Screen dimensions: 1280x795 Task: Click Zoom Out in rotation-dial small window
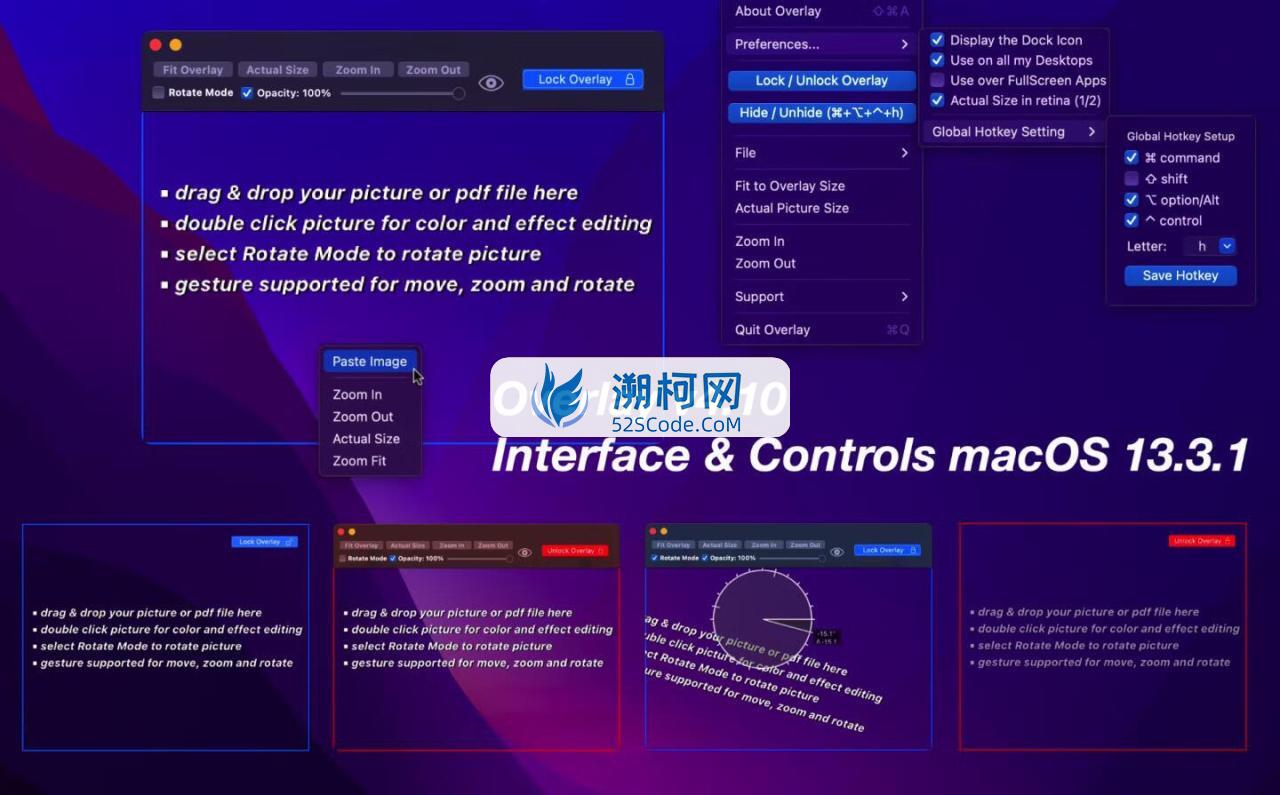804,545
